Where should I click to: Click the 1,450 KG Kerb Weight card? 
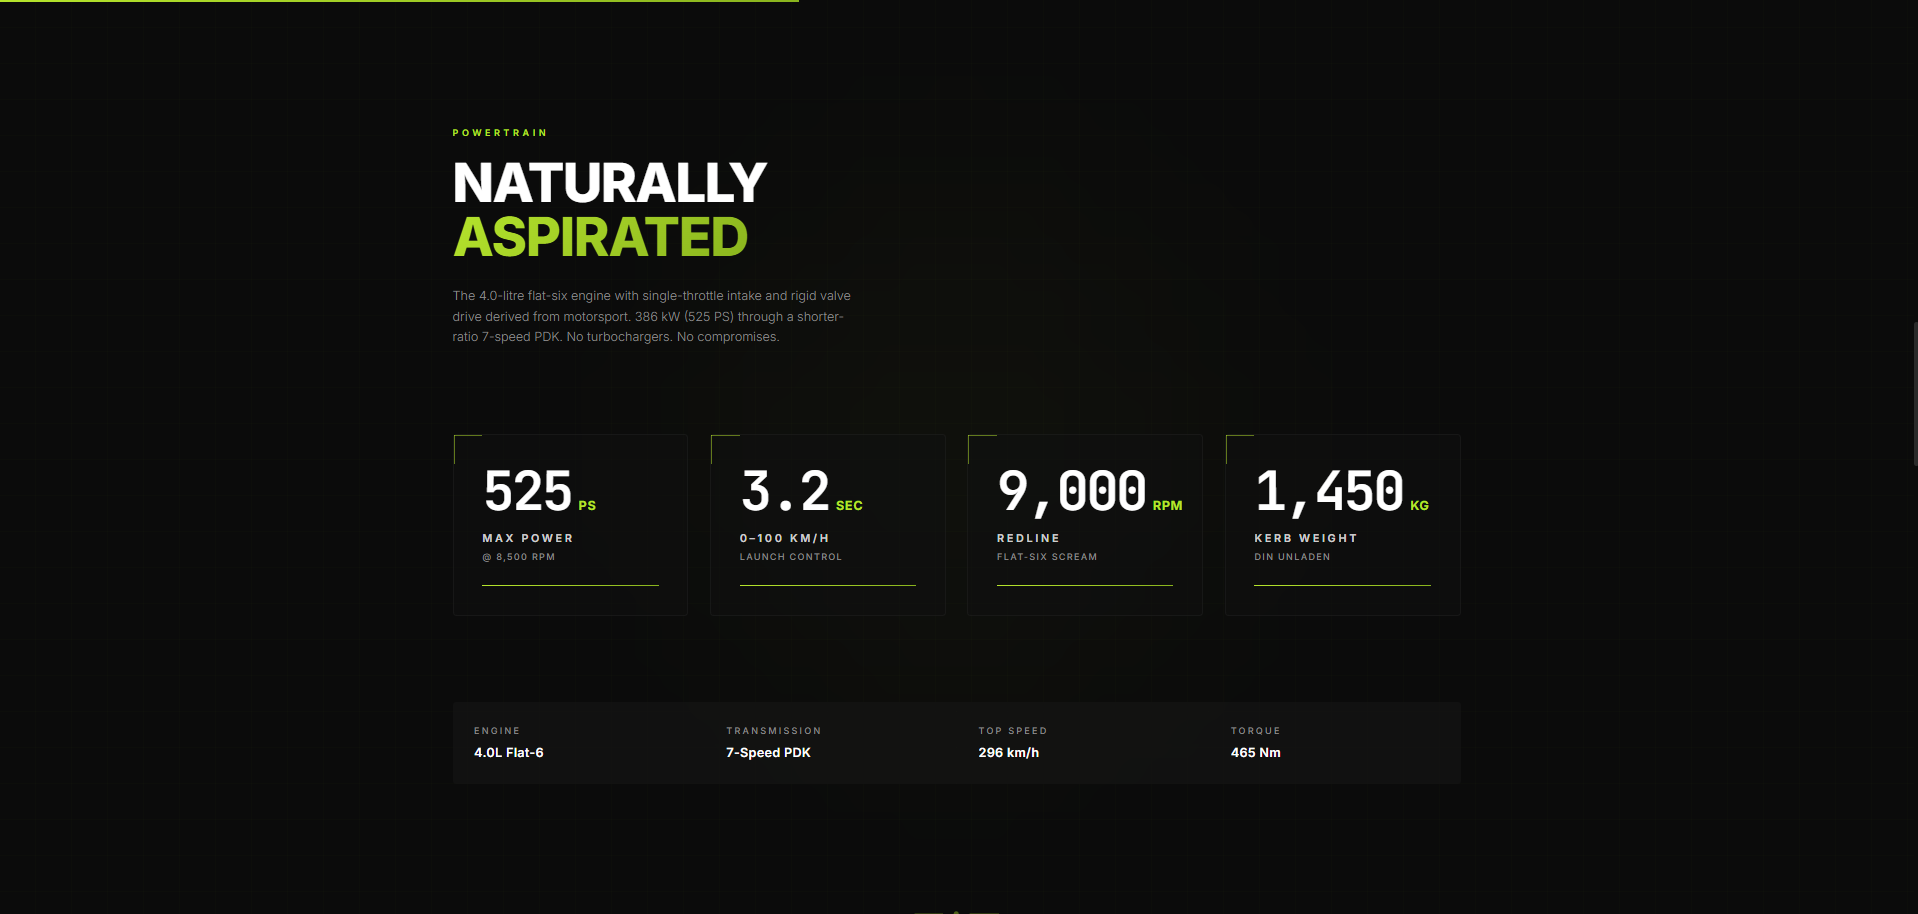(1342, 524)
